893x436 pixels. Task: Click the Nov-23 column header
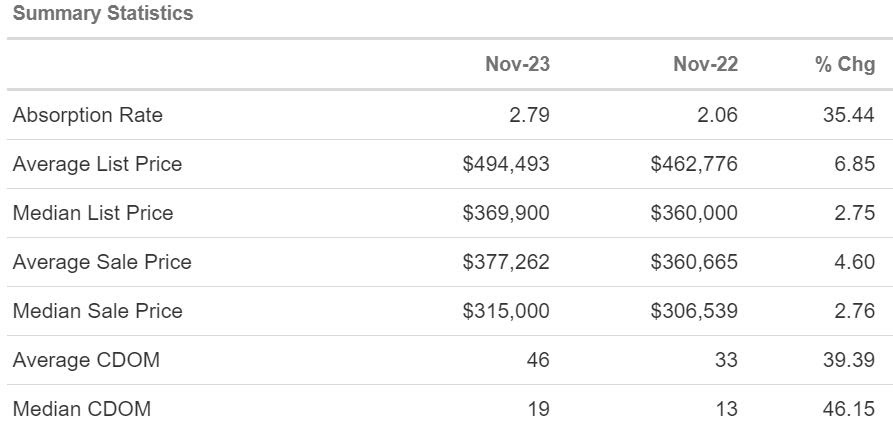(517, 65)
